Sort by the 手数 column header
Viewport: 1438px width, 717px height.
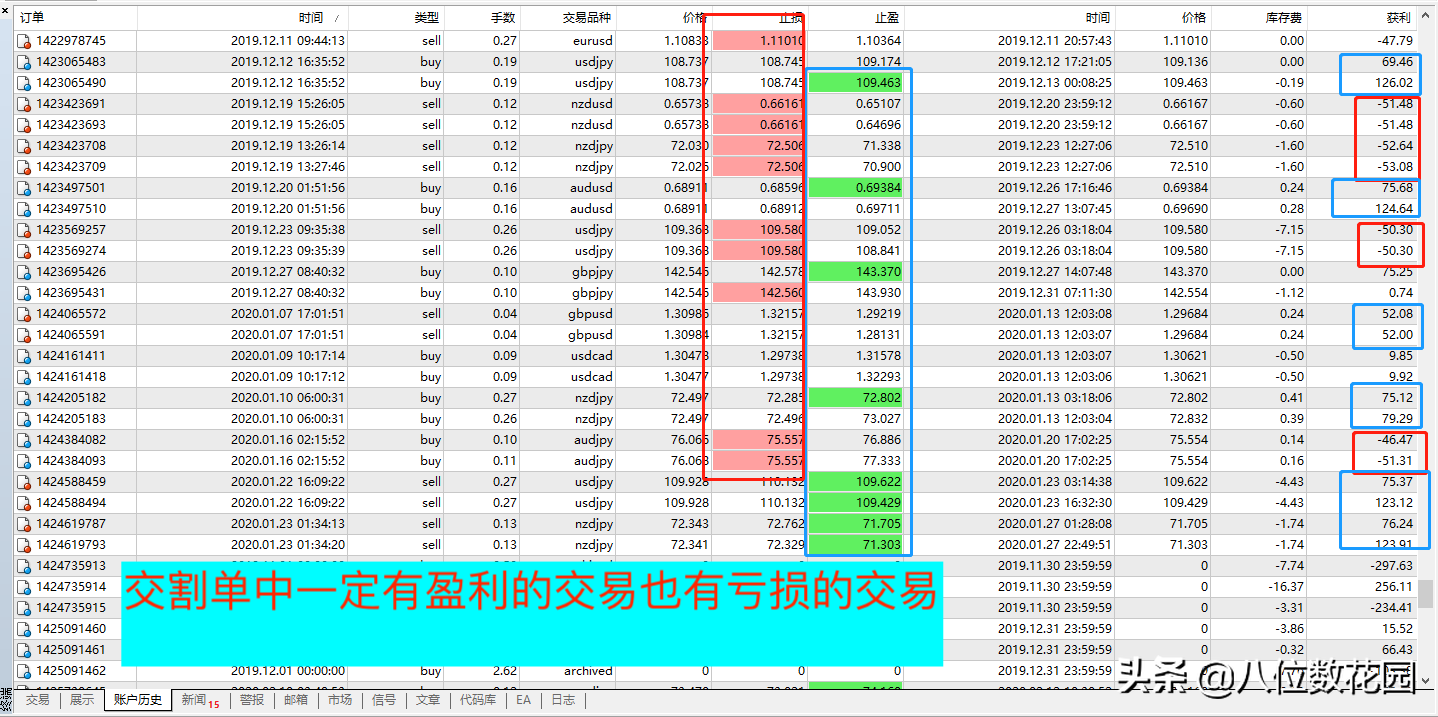point(482,18)
